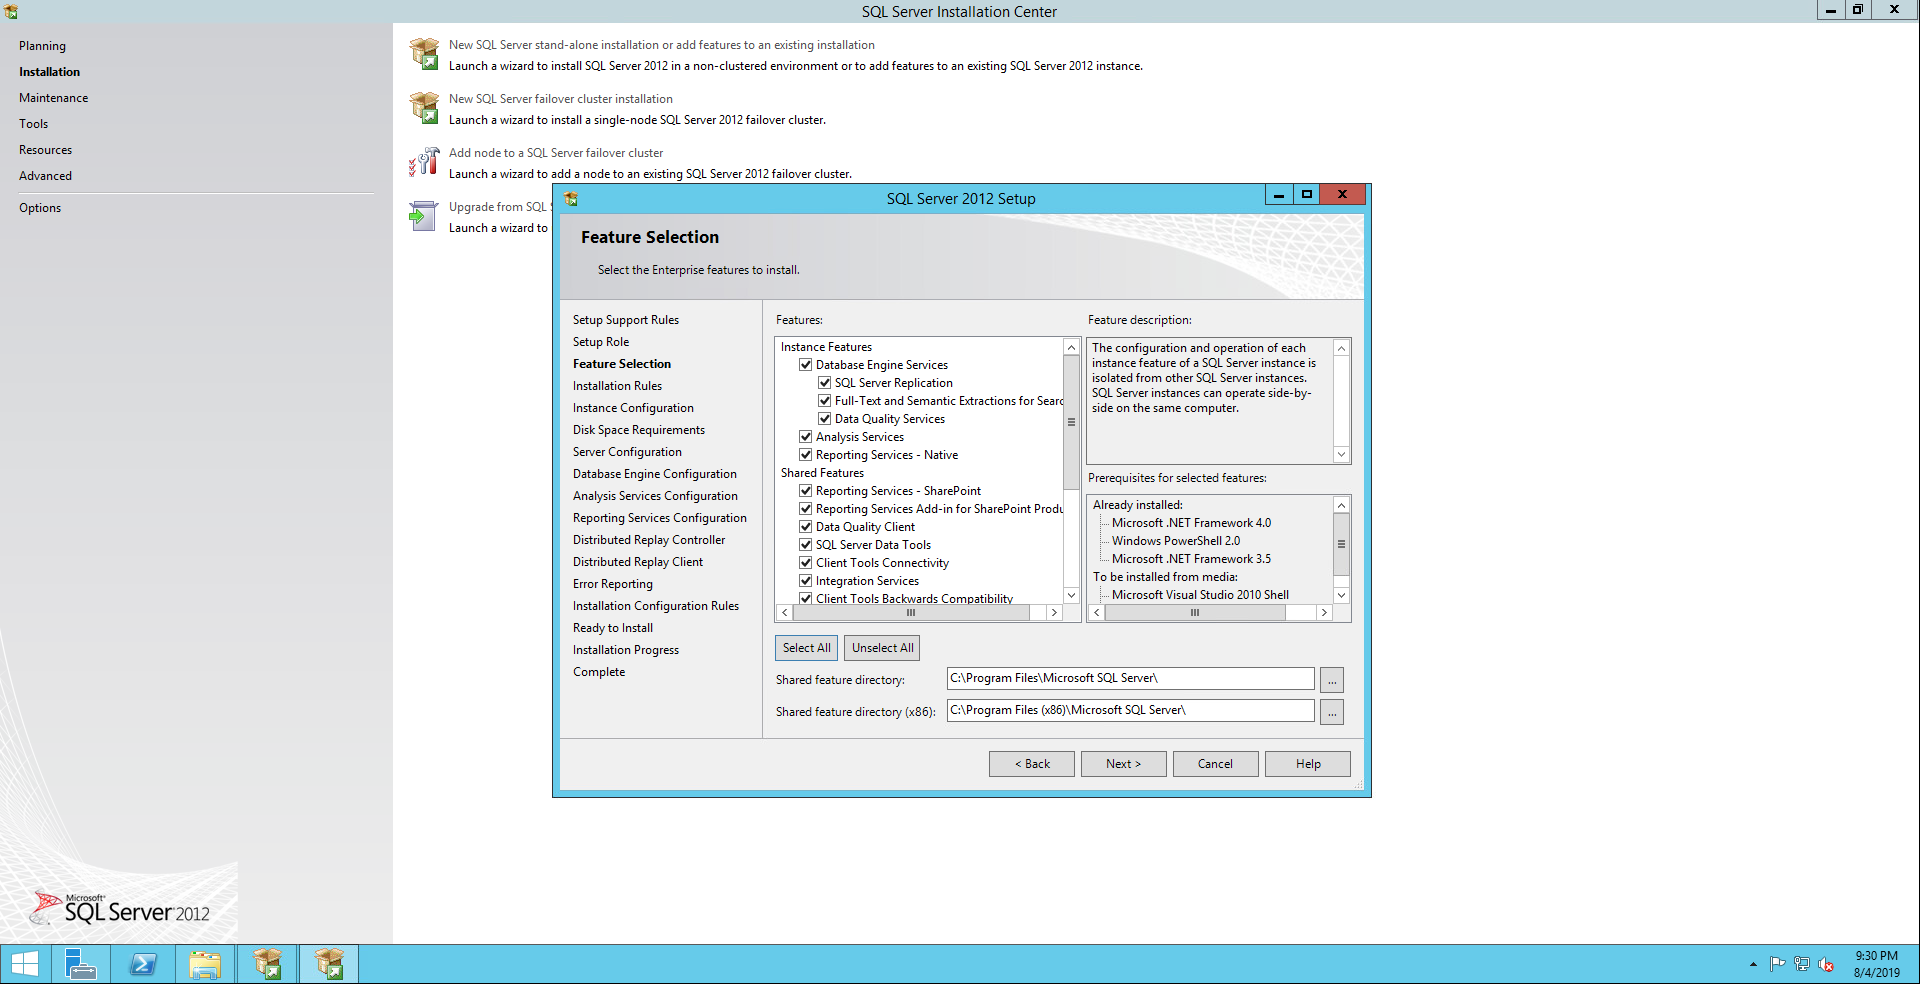The height and width of the screenshot is (984, 1920).
Task: Toggle the Analysis Services checkbox
Action: coord(806,437)
